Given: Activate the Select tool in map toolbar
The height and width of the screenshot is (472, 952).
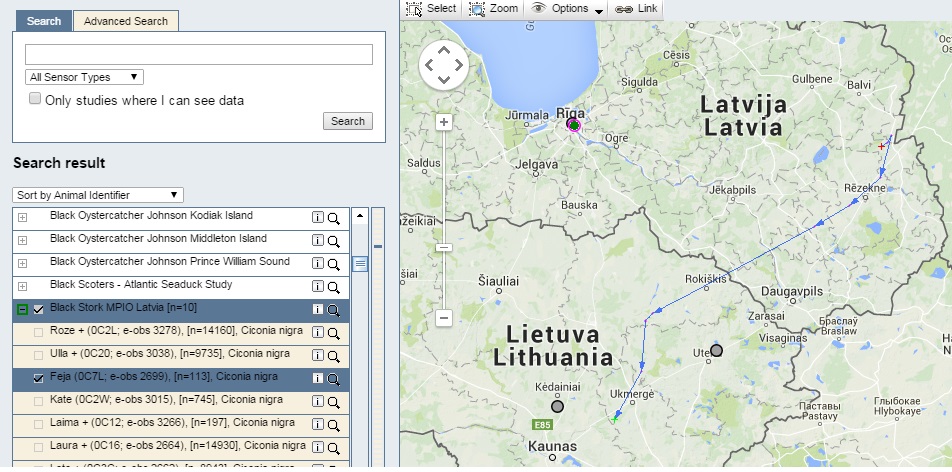Looking at the screenshot, I should coord(431,8).
